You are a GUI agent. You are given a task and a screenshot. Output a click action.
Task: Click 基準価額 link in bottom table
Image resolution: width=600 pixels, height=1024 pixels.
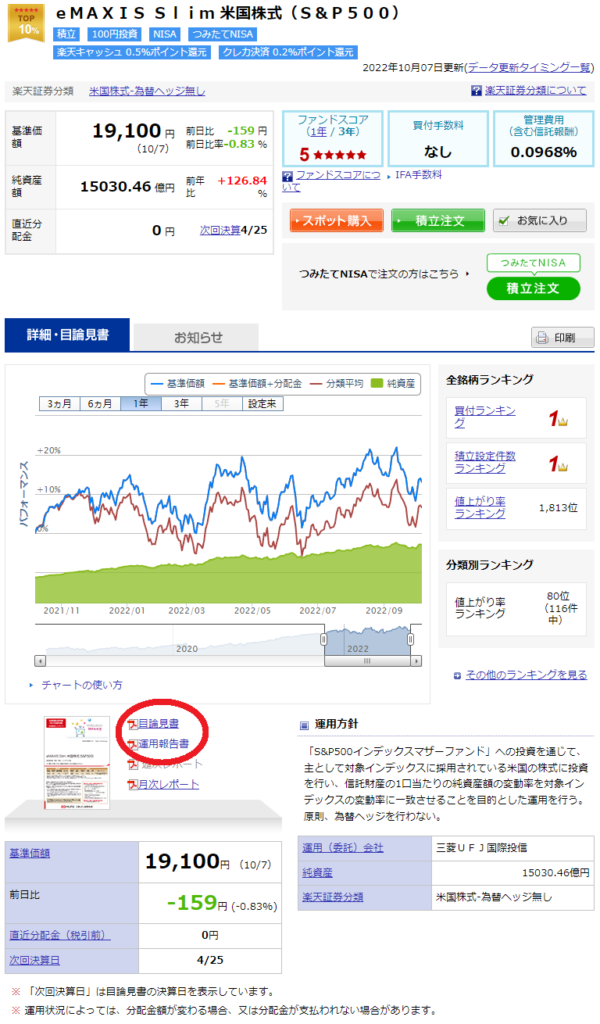coord(29,854)
